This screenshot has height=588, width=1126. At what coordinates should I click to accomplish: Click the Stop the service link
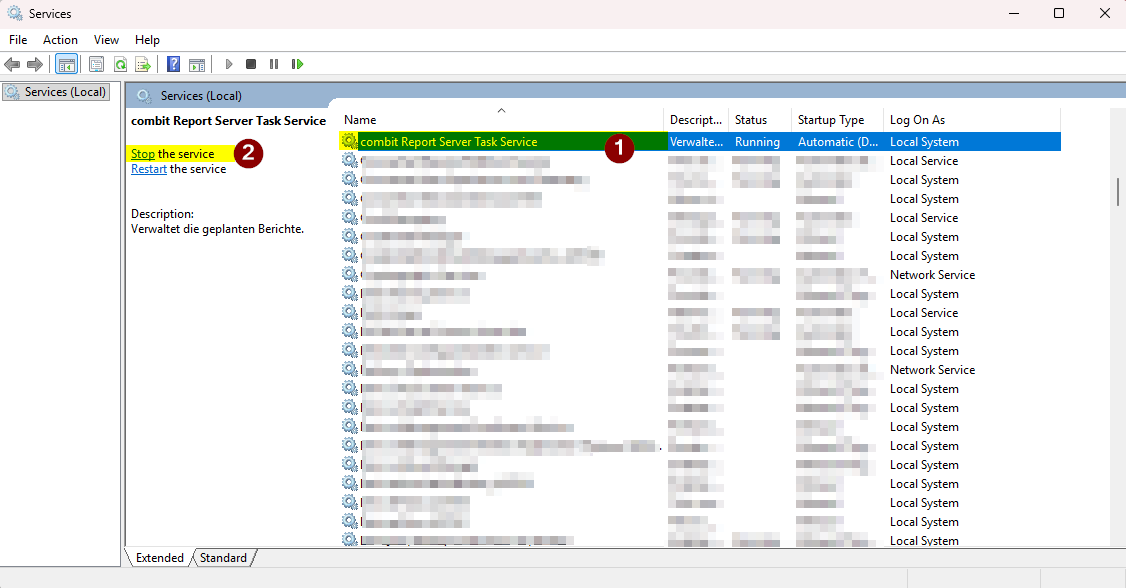(143, 154)
